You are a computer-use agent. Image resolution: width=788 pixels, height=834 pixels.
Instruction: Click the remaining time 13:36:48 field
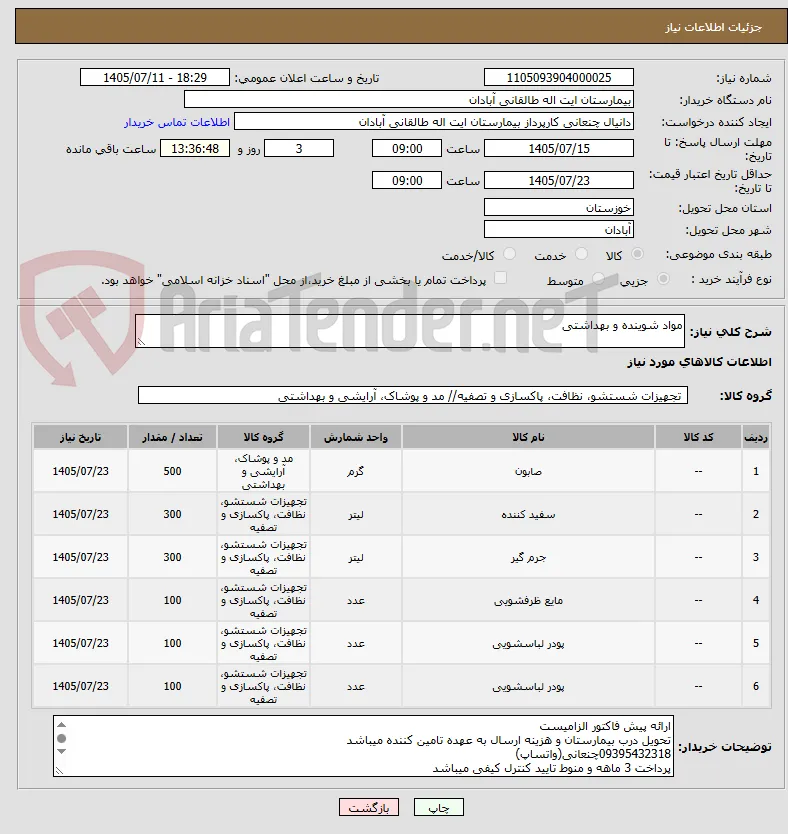[x=195, y=148]
